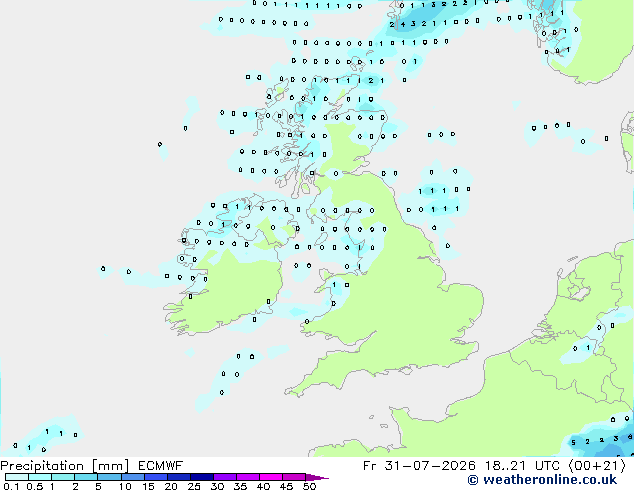Click the "Precipitation [mm]" title text

click(65, 466)
